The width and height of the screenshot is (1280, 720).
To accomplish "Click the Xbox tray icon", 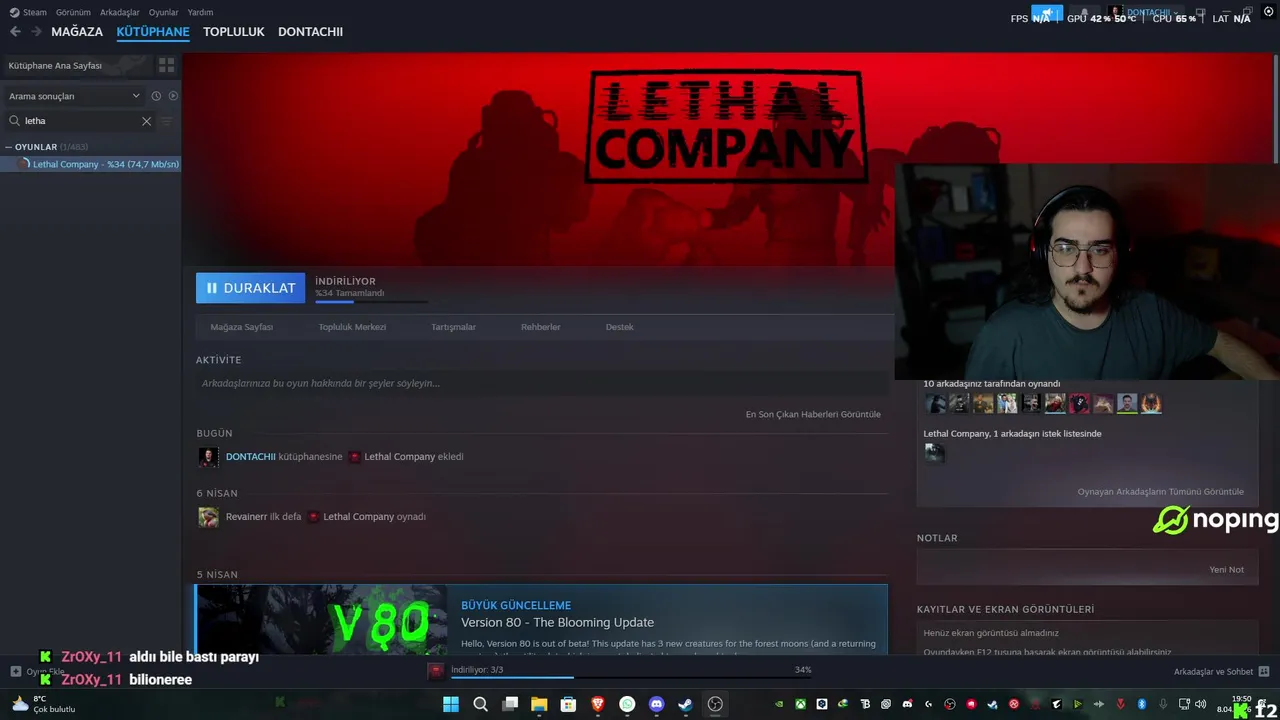I will point(801,704).
